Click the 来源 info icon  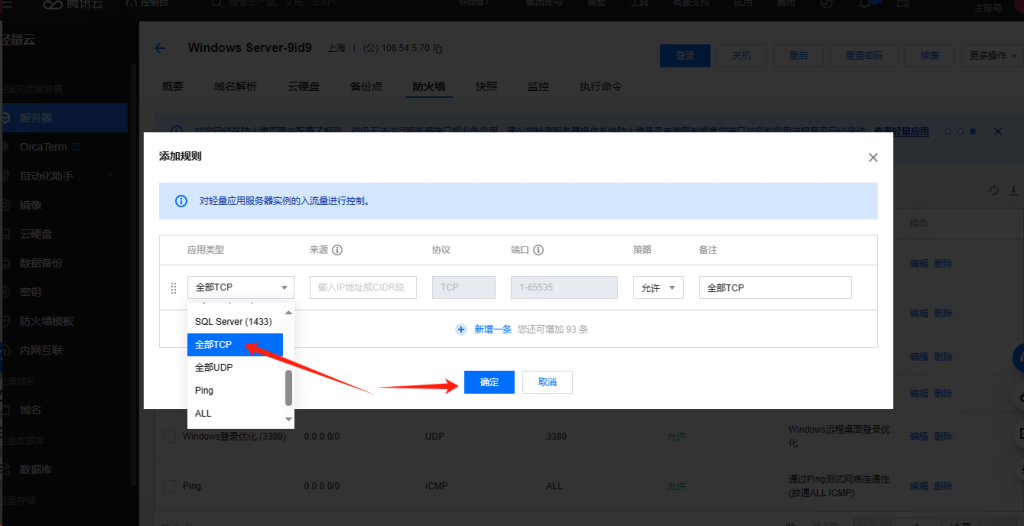click(338, 250)
